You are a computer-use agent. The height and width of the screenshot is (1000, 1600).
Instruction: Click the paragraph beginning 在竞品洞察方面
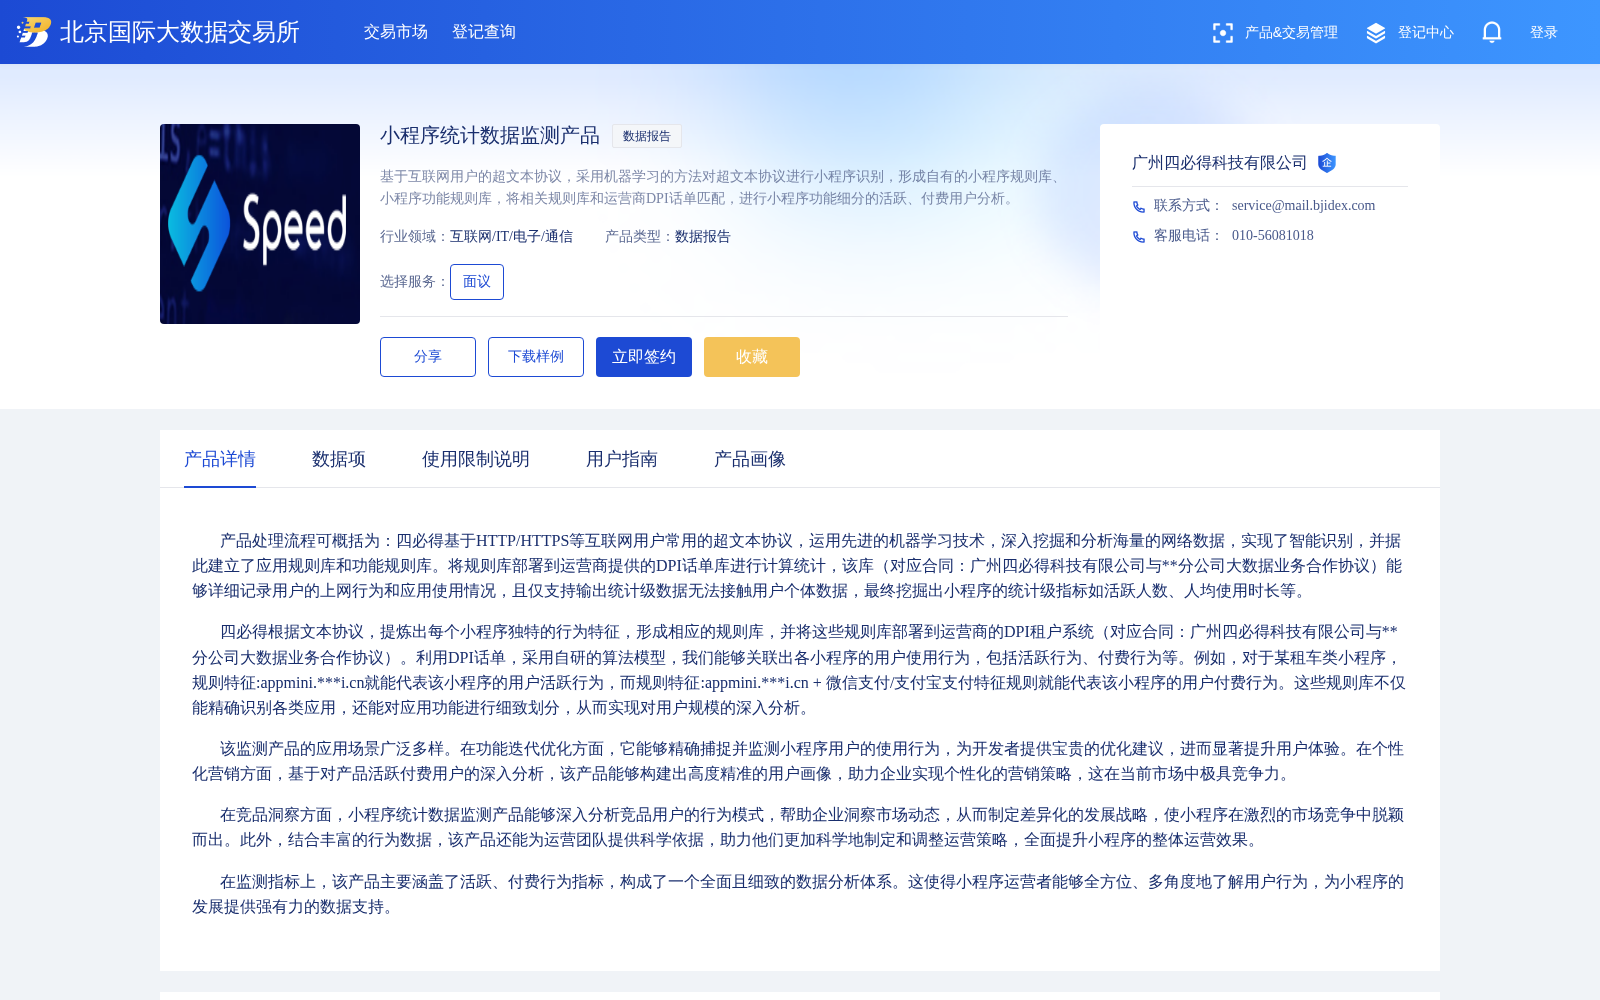799,828
